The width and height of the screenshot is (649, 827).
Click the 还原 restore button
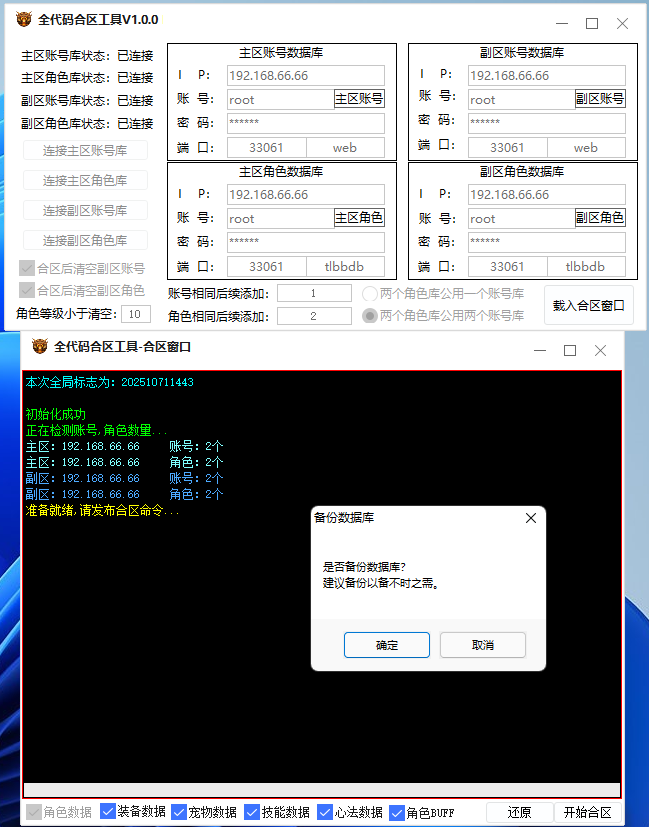click(x=519, y=812)
